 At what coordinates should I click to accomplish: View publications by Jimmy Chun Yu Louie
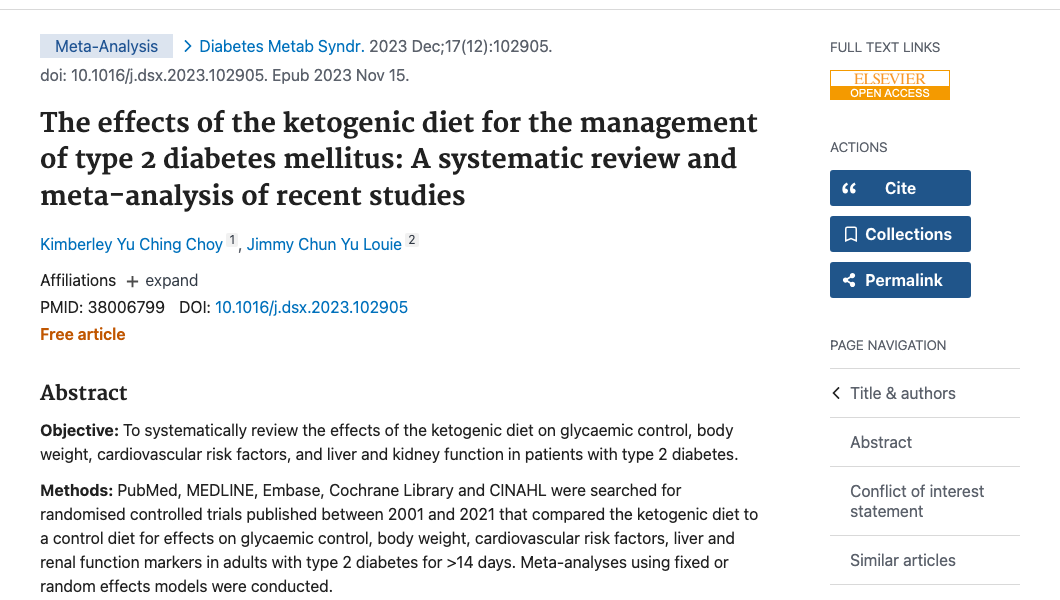pos(325,244)
